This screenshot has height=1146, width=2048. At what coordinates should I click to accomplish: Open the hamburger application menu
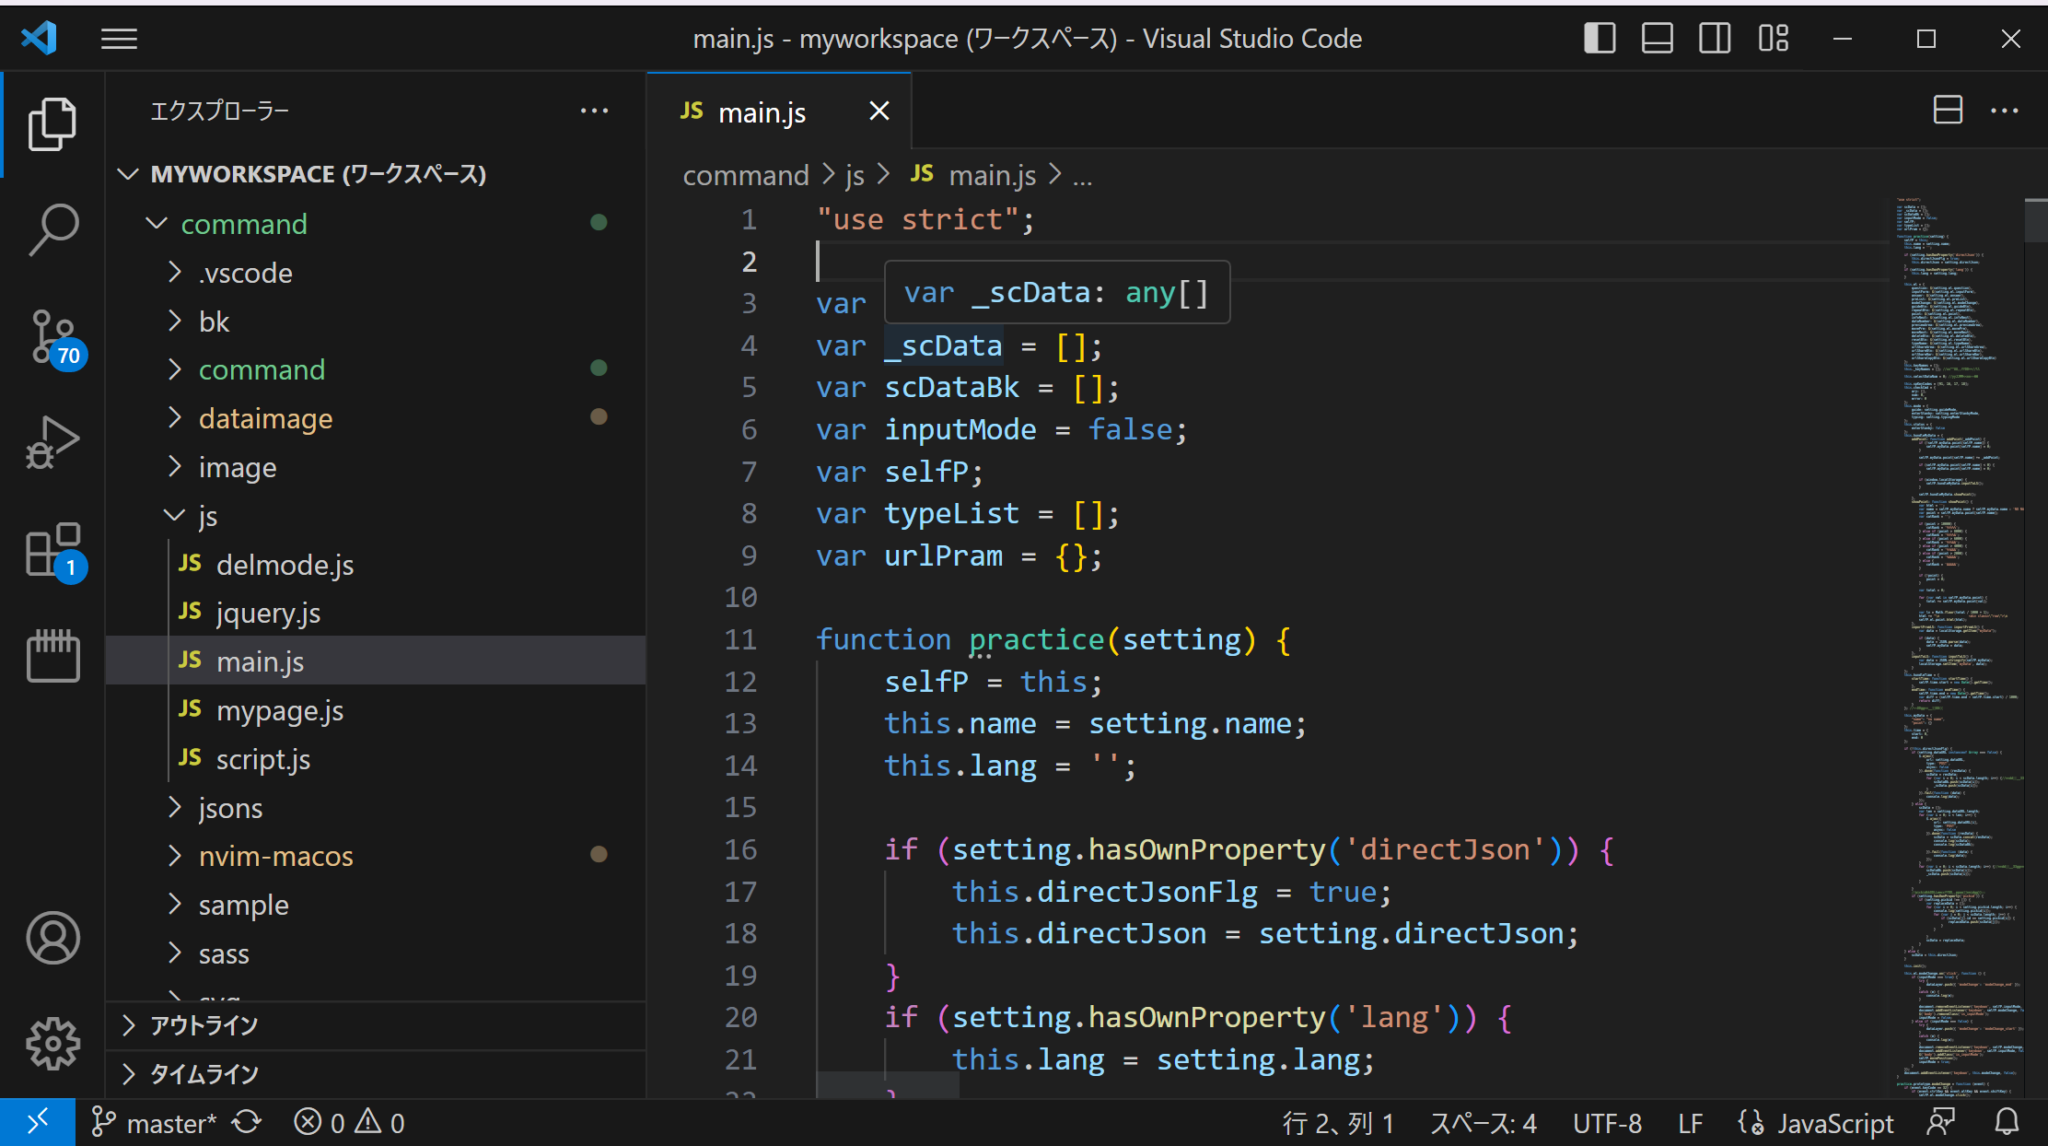coord(119,39)
